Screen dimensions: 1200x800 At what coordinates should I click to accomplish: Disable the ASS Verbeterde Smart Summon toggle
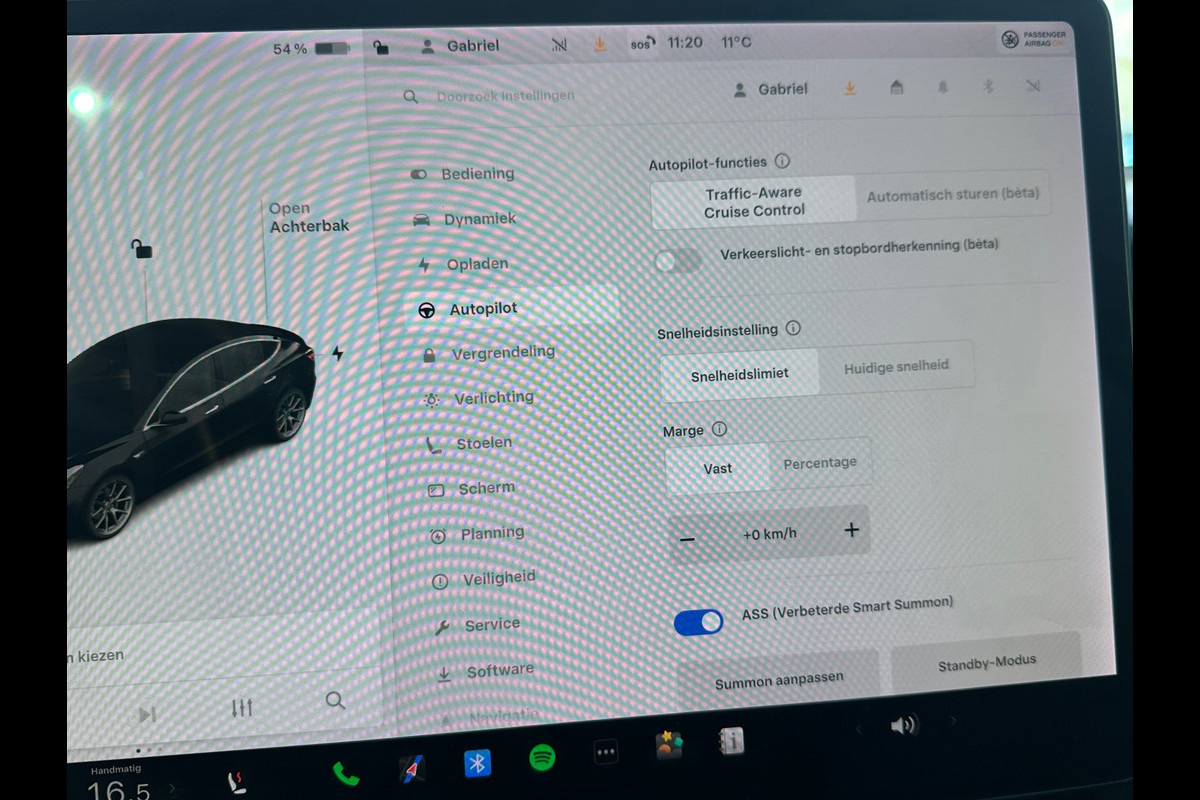698,622
